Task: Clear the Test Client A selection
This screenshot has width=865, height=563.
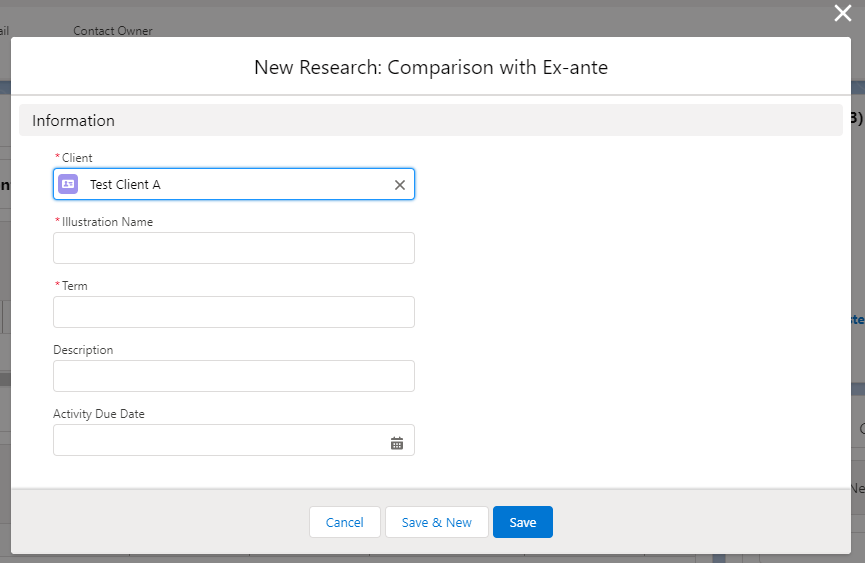Action: 400,185
